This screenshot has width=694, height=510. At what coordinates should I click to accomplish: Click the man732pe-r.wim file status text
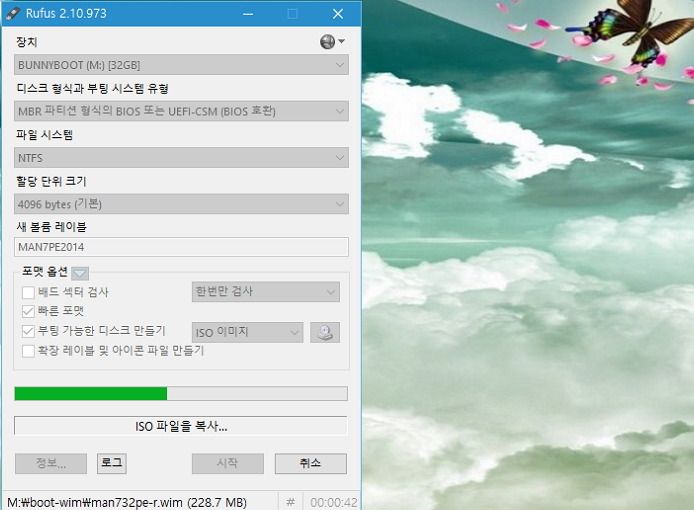[x=127, y=502]
